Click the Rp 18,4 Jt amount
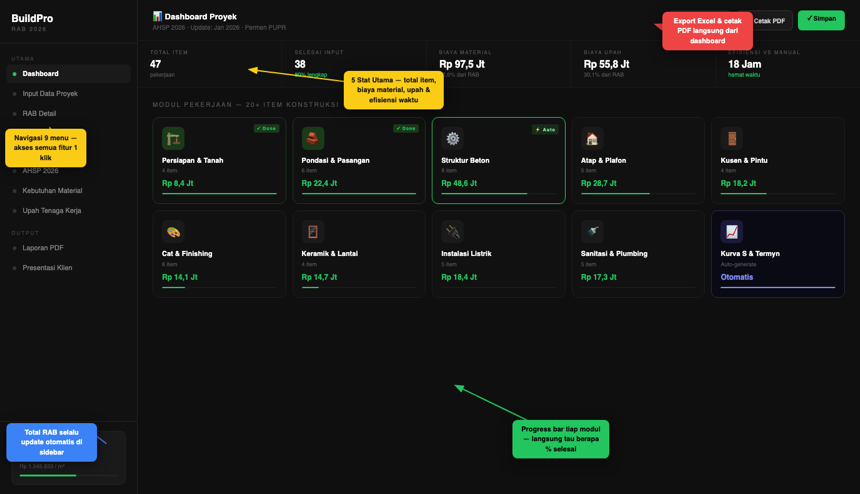This screenshot has width=860, height=494. [459, 277]
